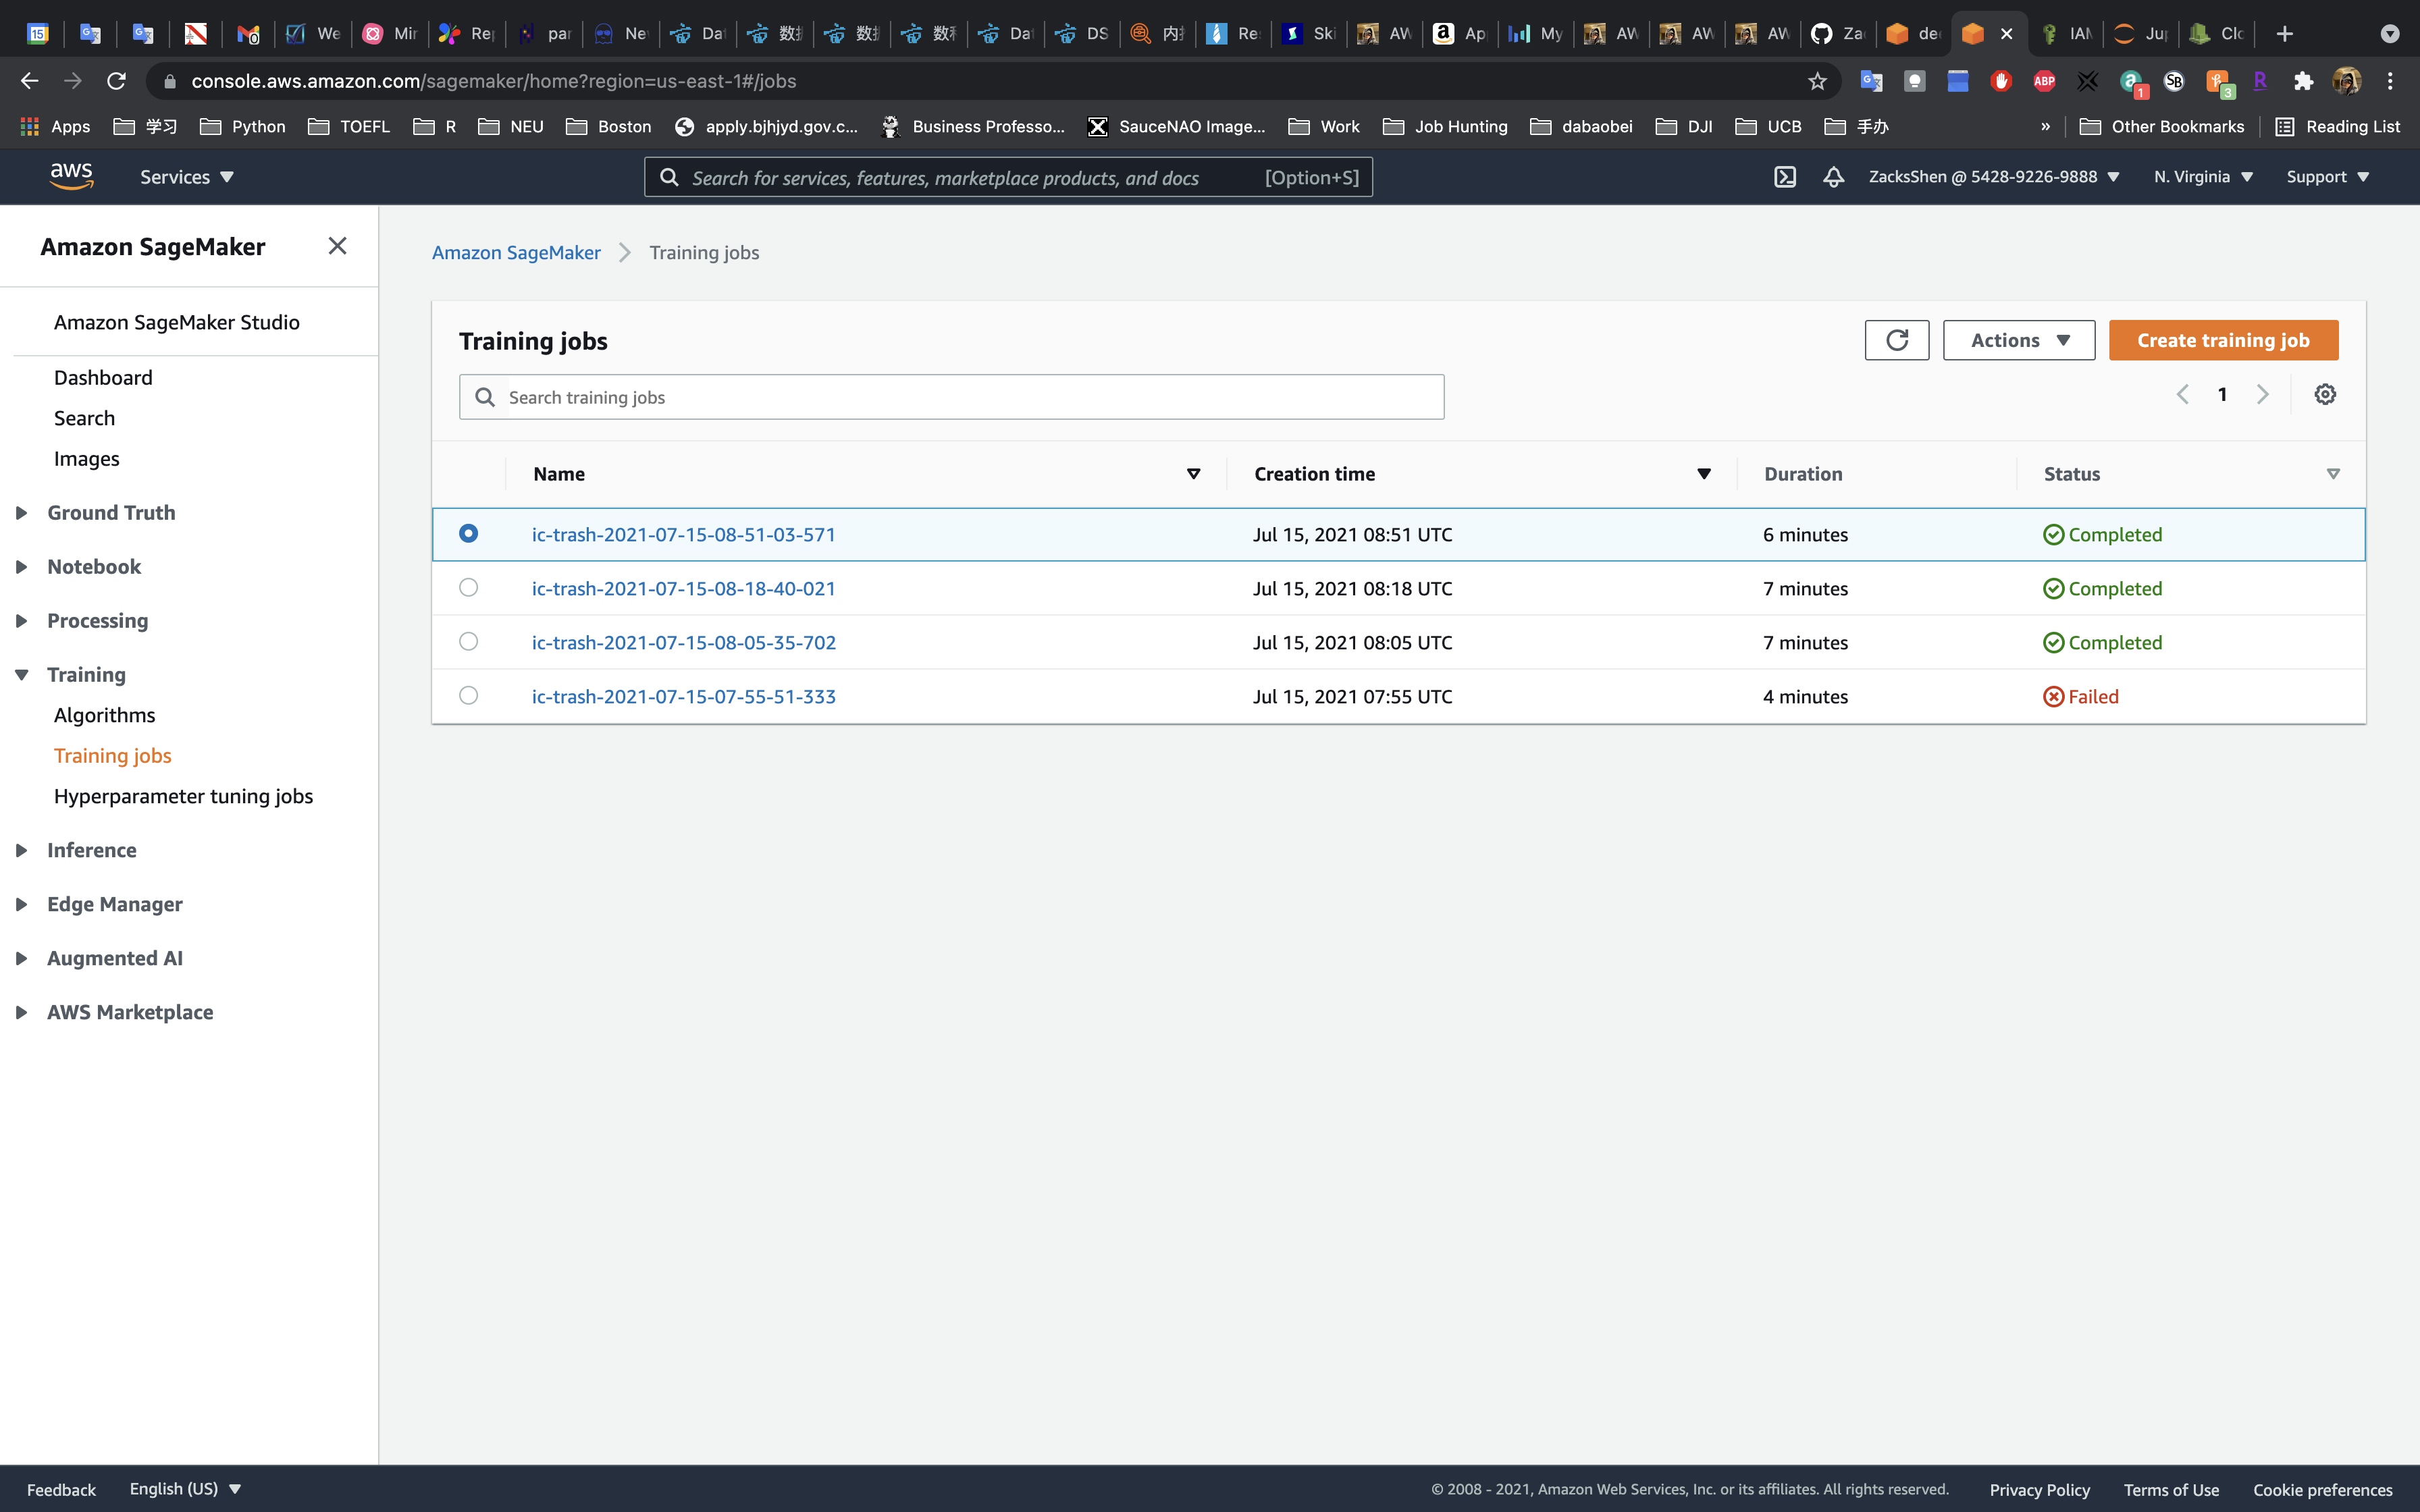Click the refresh training jobs icon button

point(1896,340)
